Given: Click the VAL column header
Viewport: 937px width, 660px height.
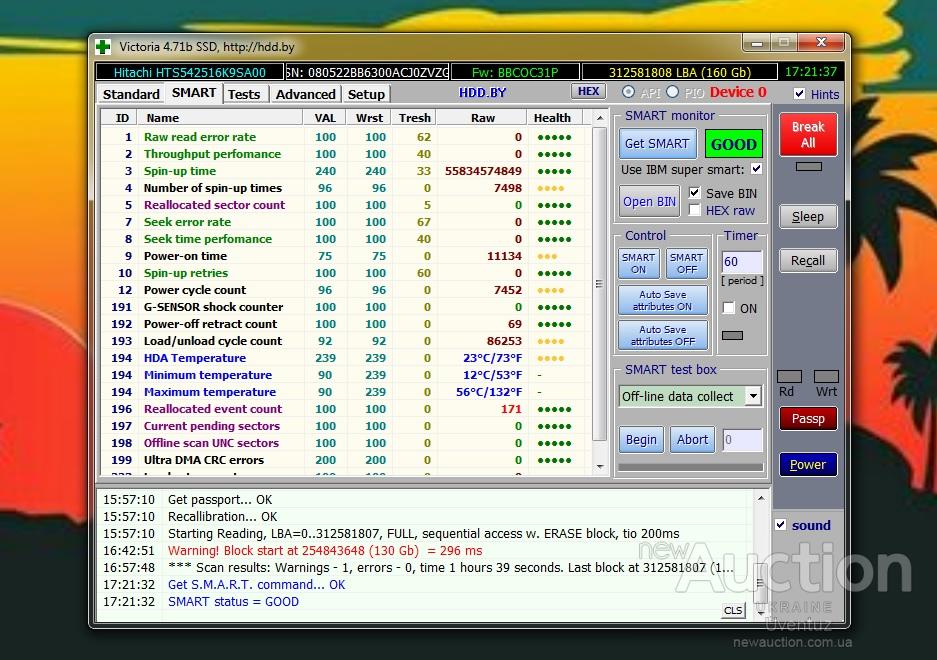Looking at the screenshot, I should pyautogui.click(x=325, y=118).
